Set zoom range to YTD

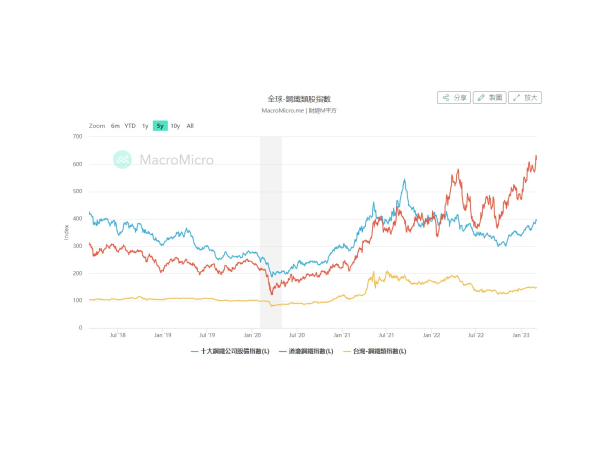pos(130,126)
